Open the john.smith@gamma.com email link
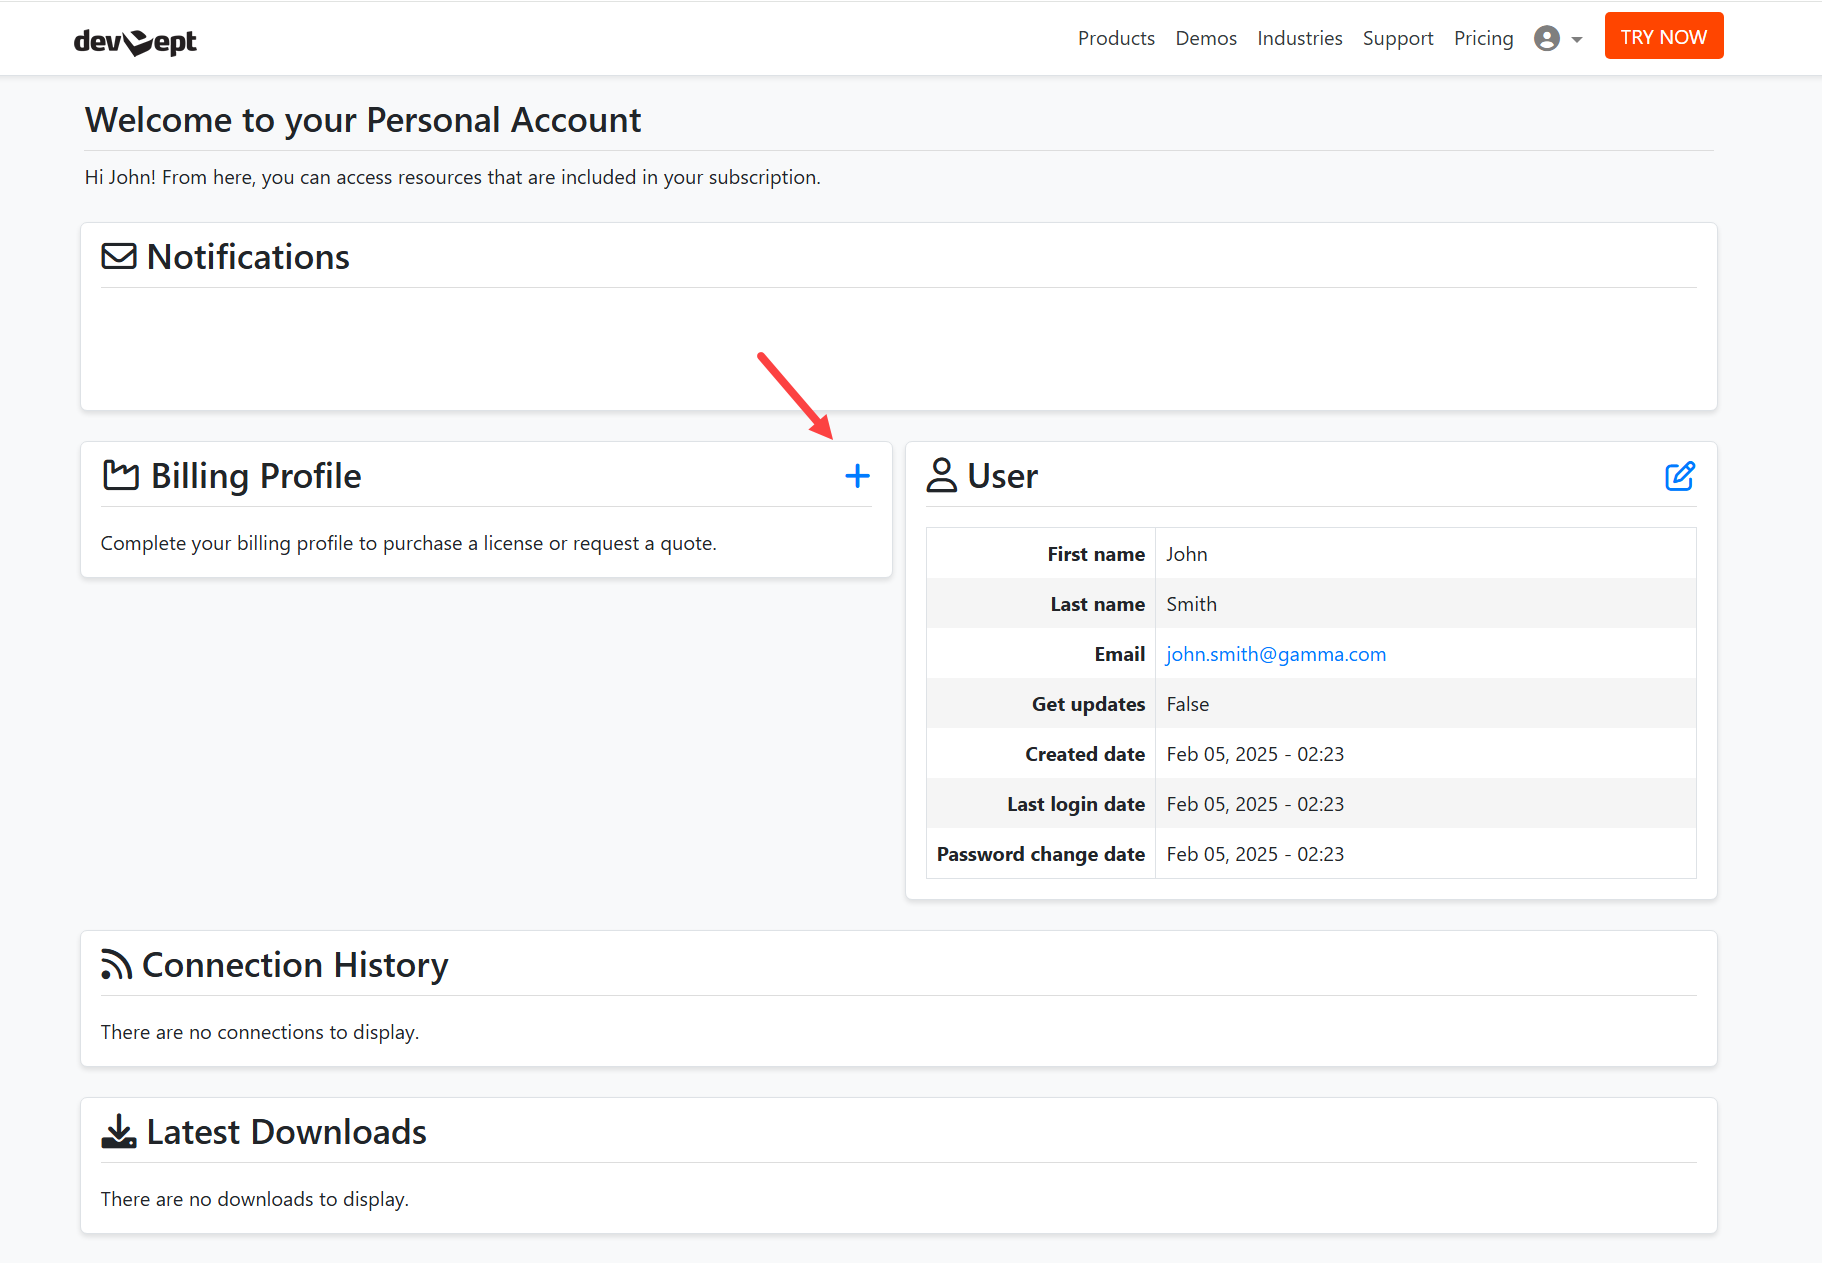The image size is (1822, 1263). pyautogui.click(x=1276, y=654)
